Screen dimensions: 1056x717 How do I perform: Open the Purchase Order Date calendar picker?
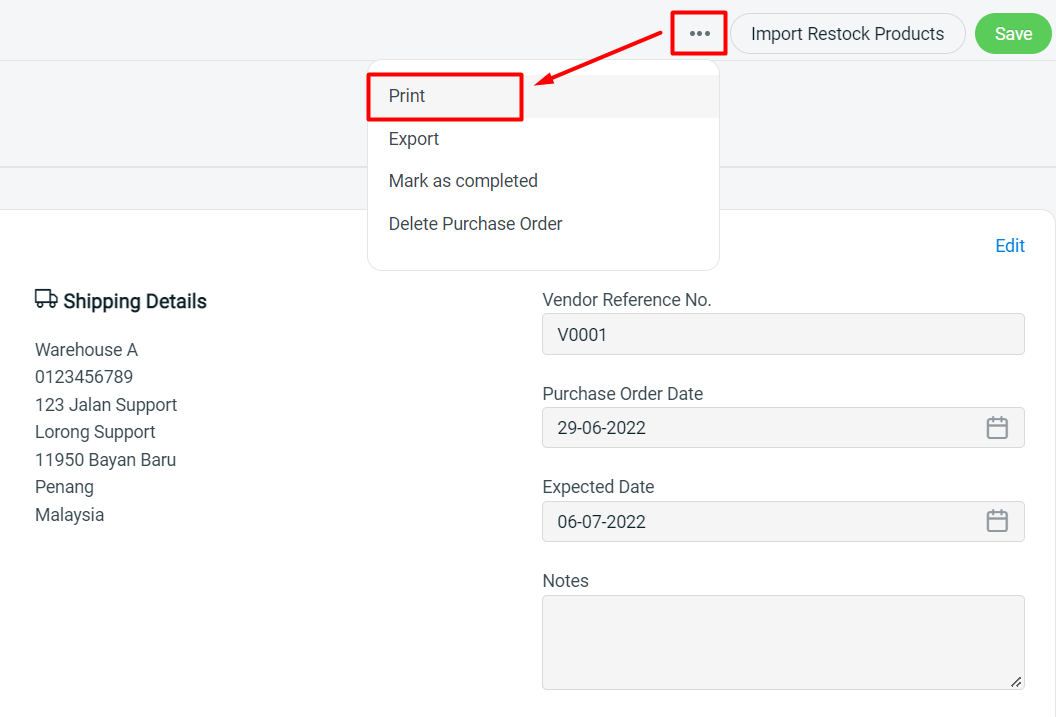[x=996, y=427]
